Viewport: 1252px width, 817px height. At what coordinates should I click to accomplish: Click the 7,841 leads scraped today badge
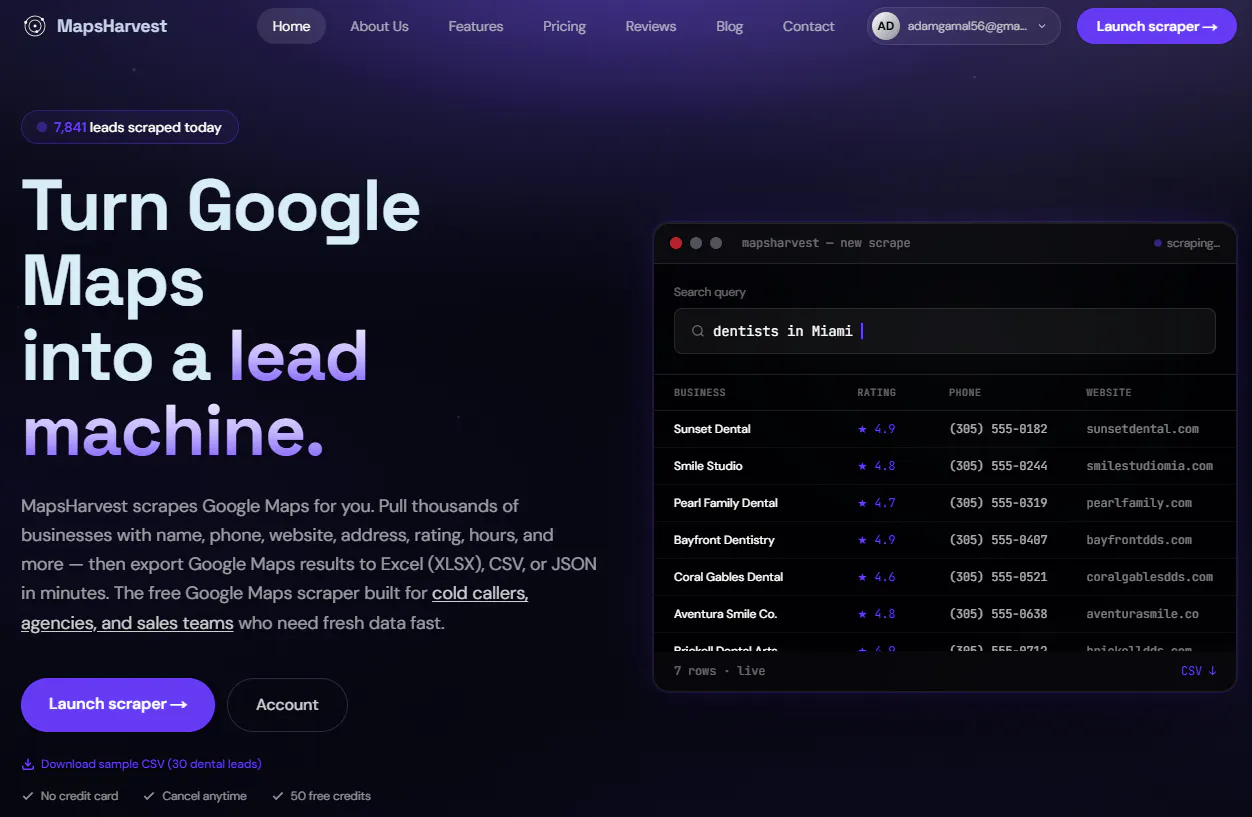130,127
